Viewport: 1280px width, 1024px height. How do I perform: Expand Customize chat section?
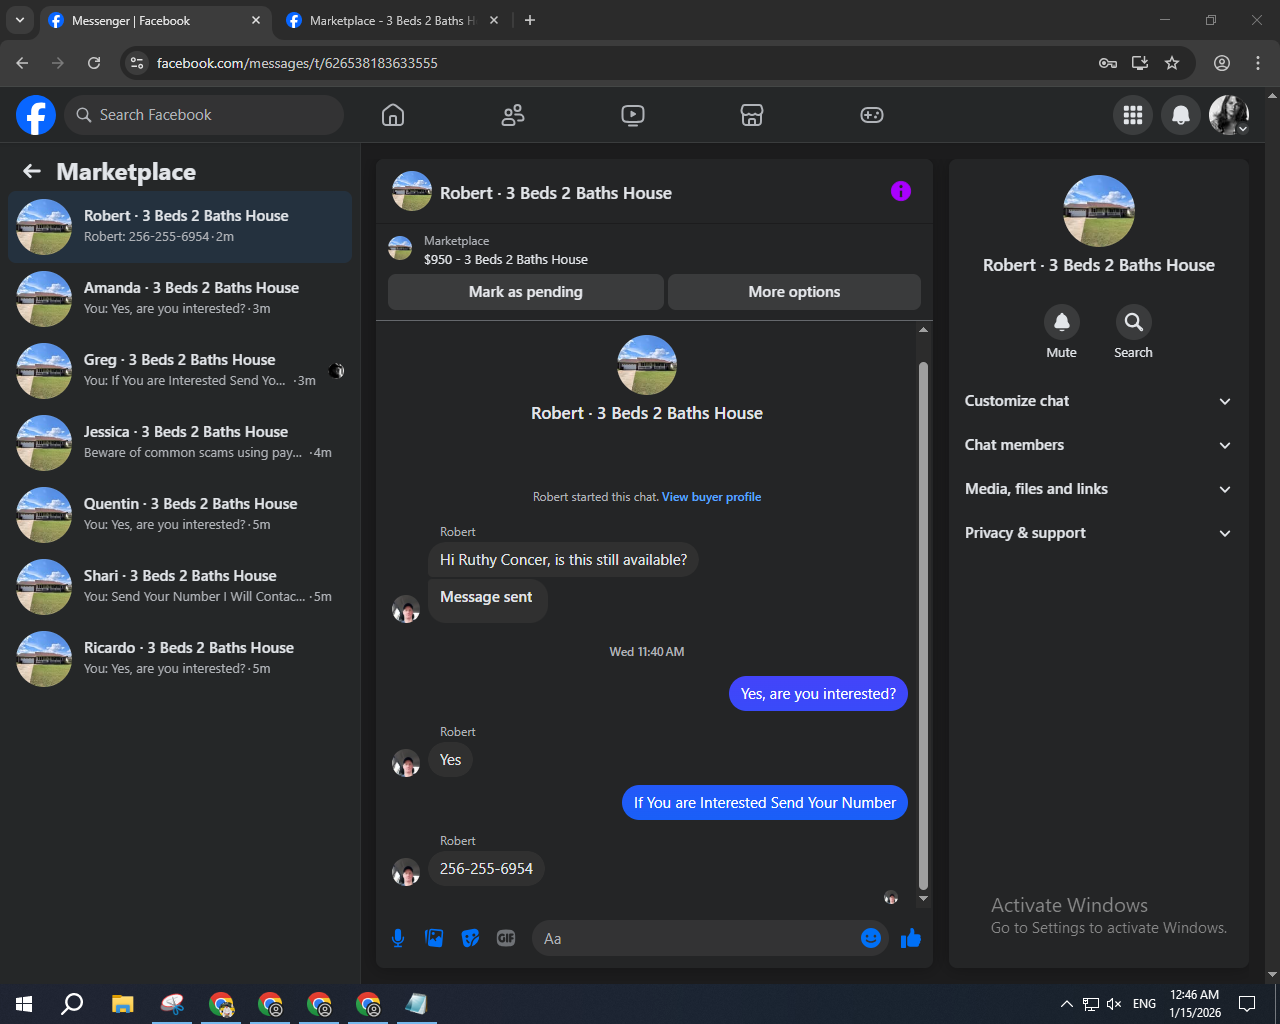point(1098,401)
